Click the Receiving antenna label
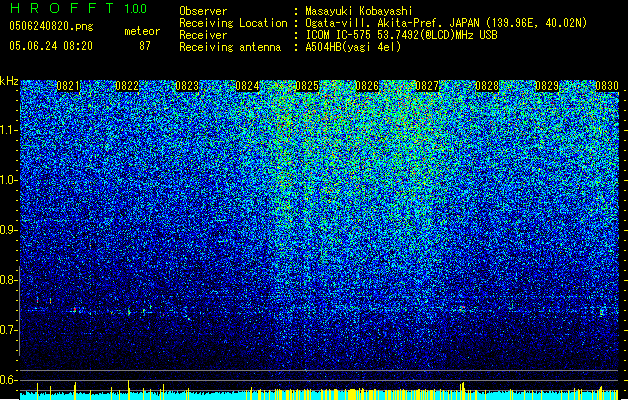This screenshot has height=400, width=629. (230, 47)
